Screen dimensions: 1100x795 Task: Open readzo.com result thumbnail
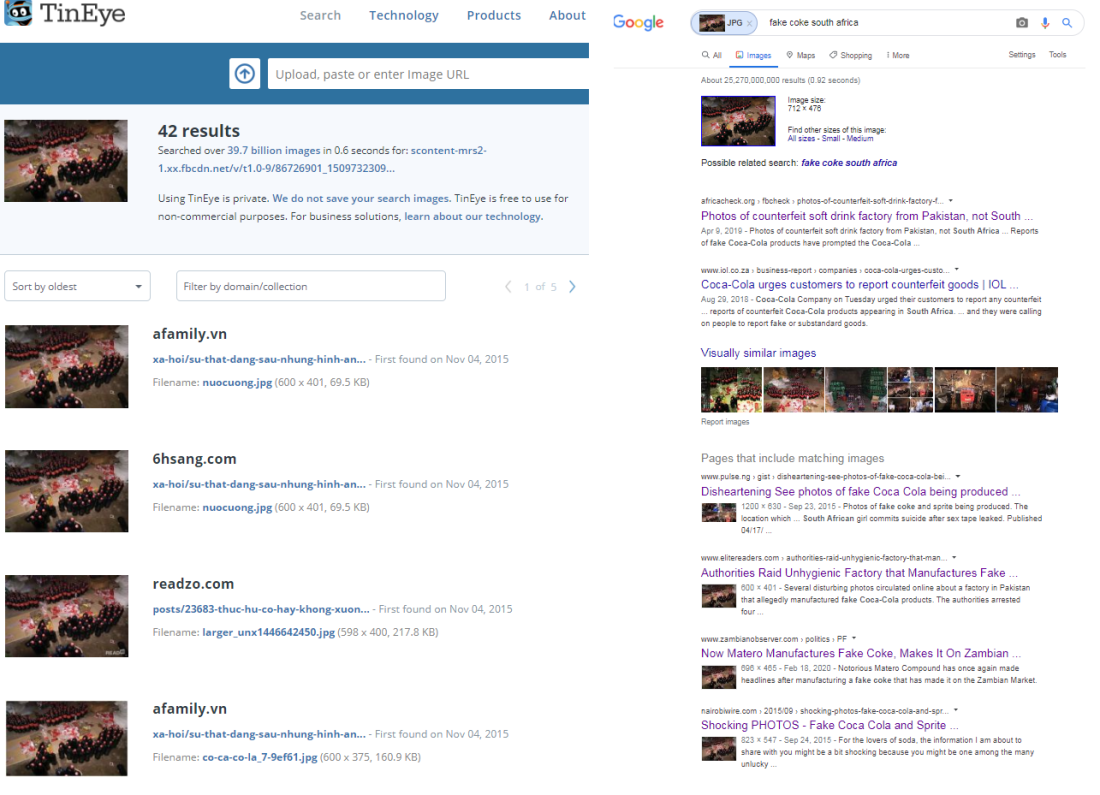click(67, 616)
